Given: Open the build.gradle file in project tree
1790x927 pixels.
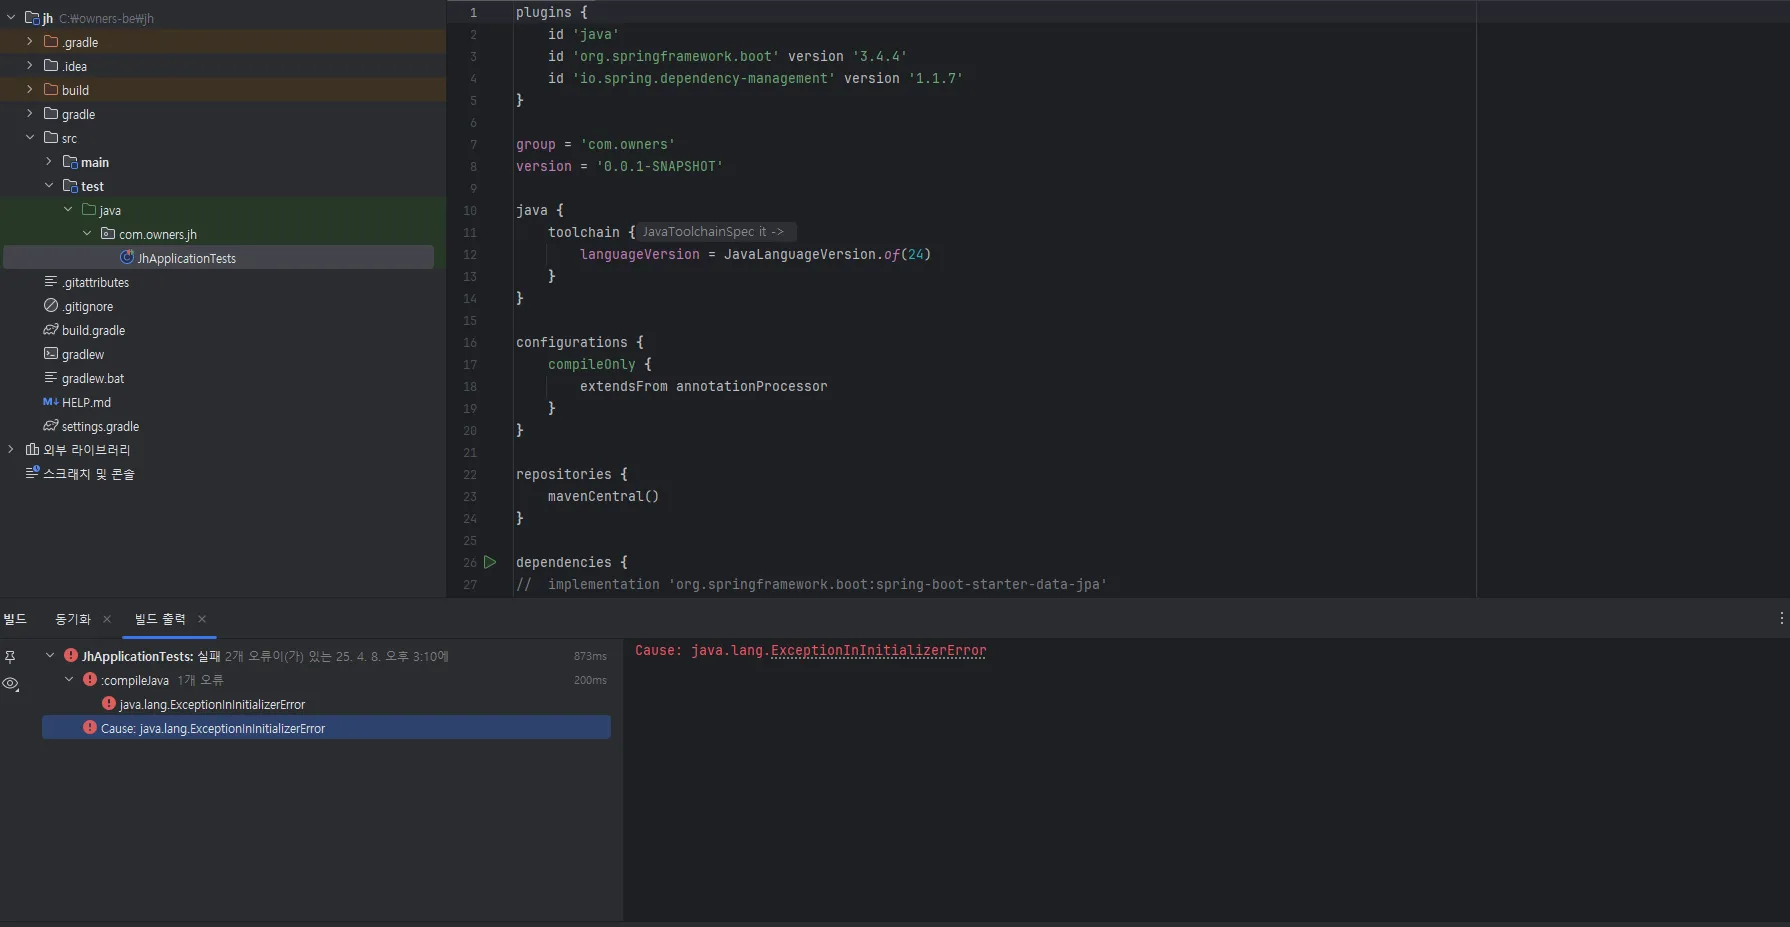Looking at the screenshot, I should (93, 330).
